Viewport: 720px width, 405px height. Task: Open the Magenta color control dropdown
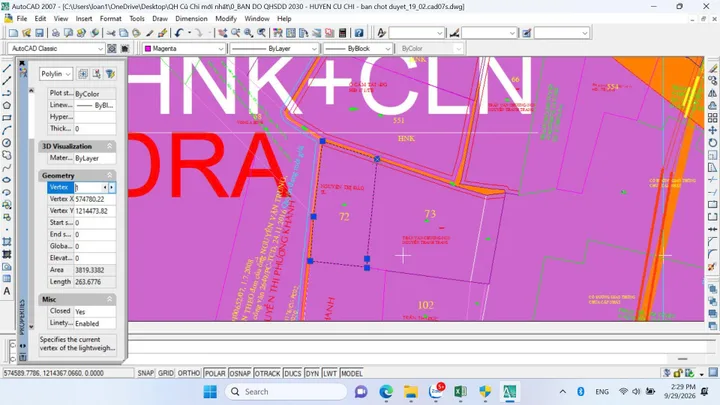tap(221, 49)
